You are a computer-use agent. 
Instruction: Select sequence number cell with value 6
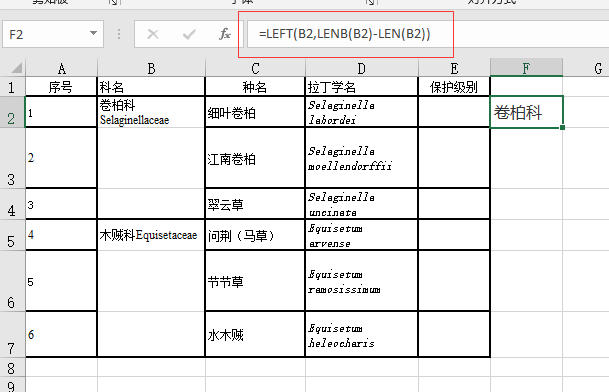point(61,334)
